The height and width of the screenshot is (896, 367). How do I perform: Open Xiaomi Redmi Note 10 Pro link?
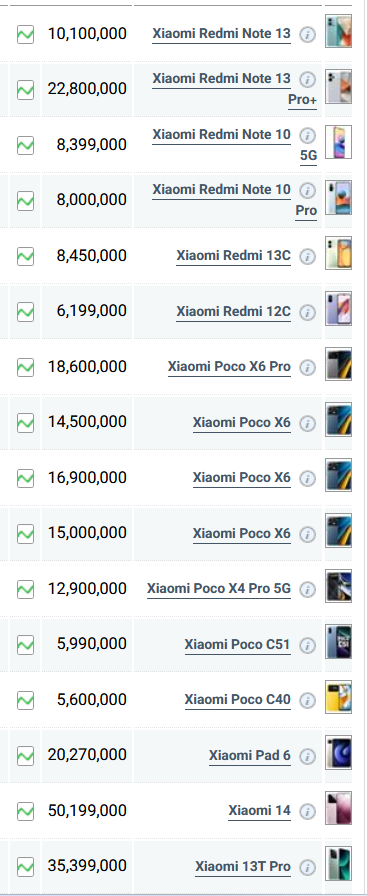(x=234, y=200)
